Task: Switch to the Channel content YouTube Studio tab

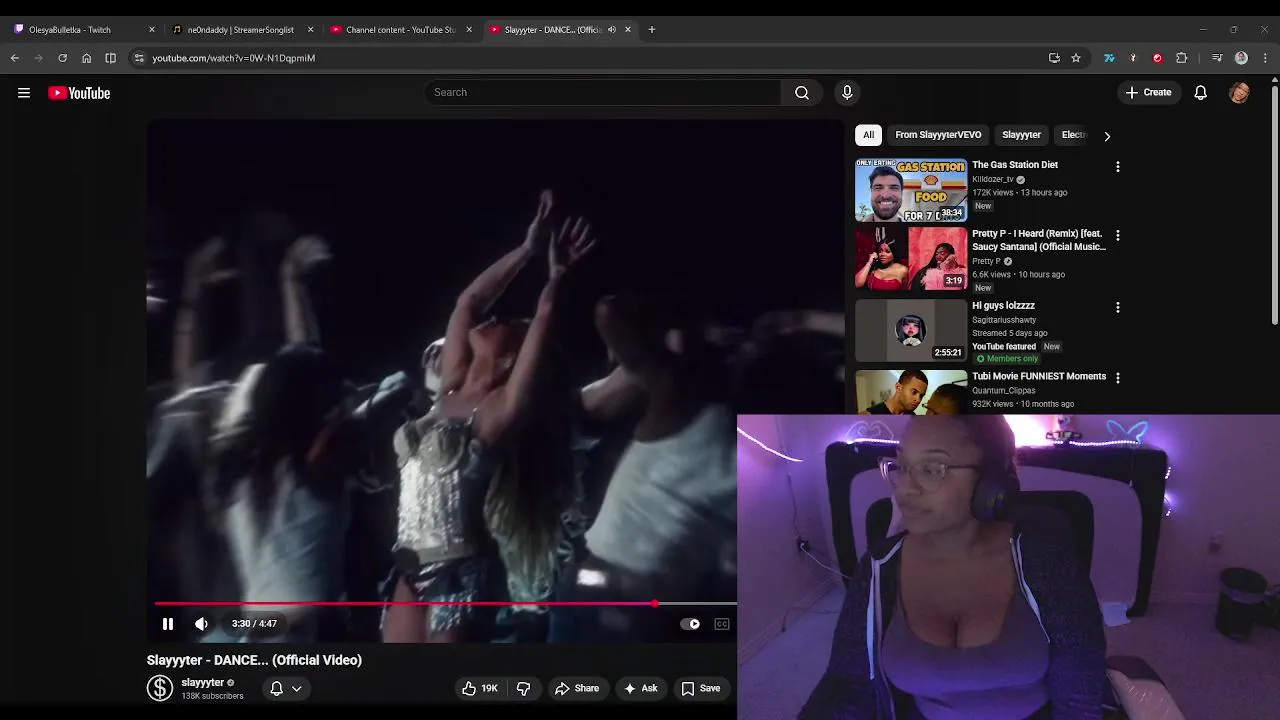Action: (x=398, y=30)
